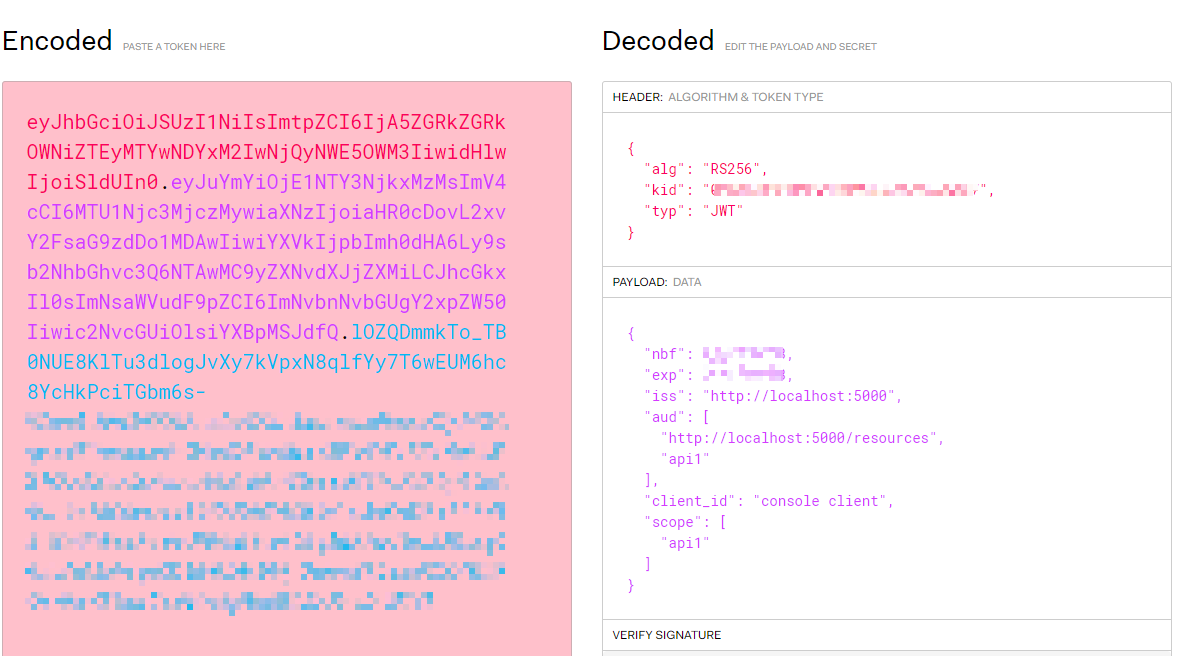1183x656 pixels.
Task: Click the PASTE A TOKEN HERE label
Action: pyautogui.click(x=174, y=46)
